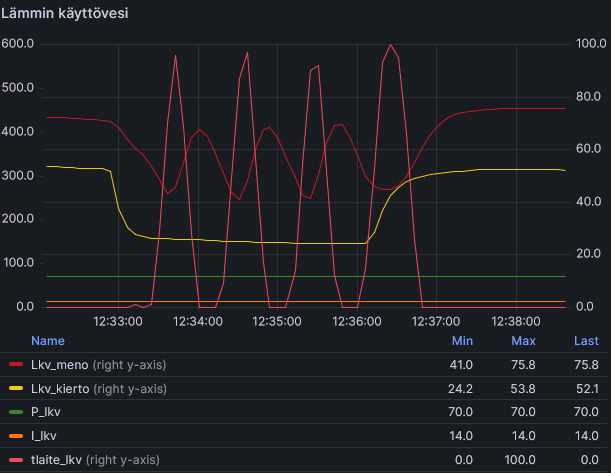Toggle visibility of P_lkv series
The height and width of the screenshot is (473, 611).
(46, 412)
